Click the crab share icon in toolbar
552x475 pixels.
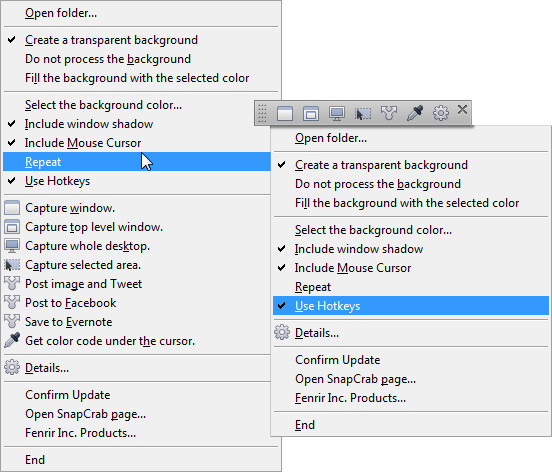(x=389, y=113)
